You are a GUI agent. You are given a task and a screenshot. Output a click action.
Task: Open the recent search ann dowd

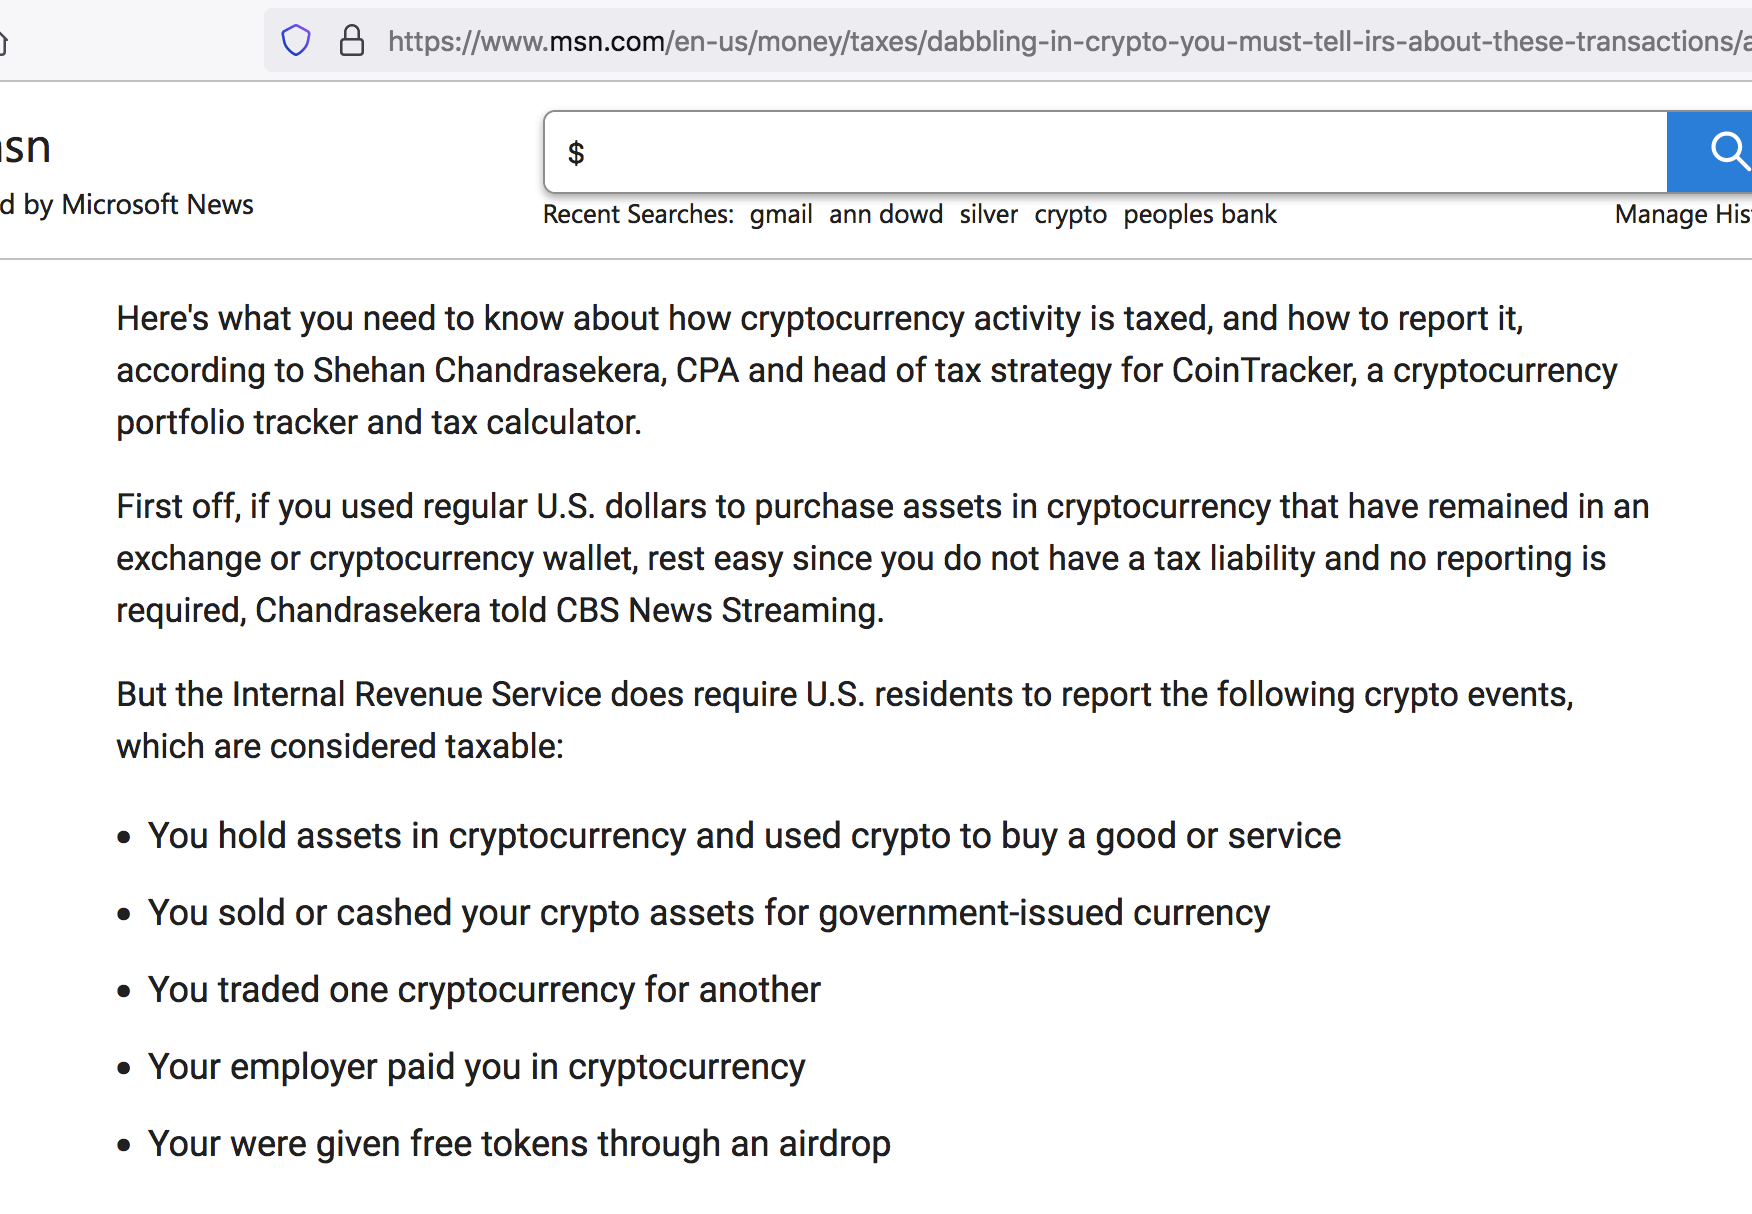[x=886, y=215]
